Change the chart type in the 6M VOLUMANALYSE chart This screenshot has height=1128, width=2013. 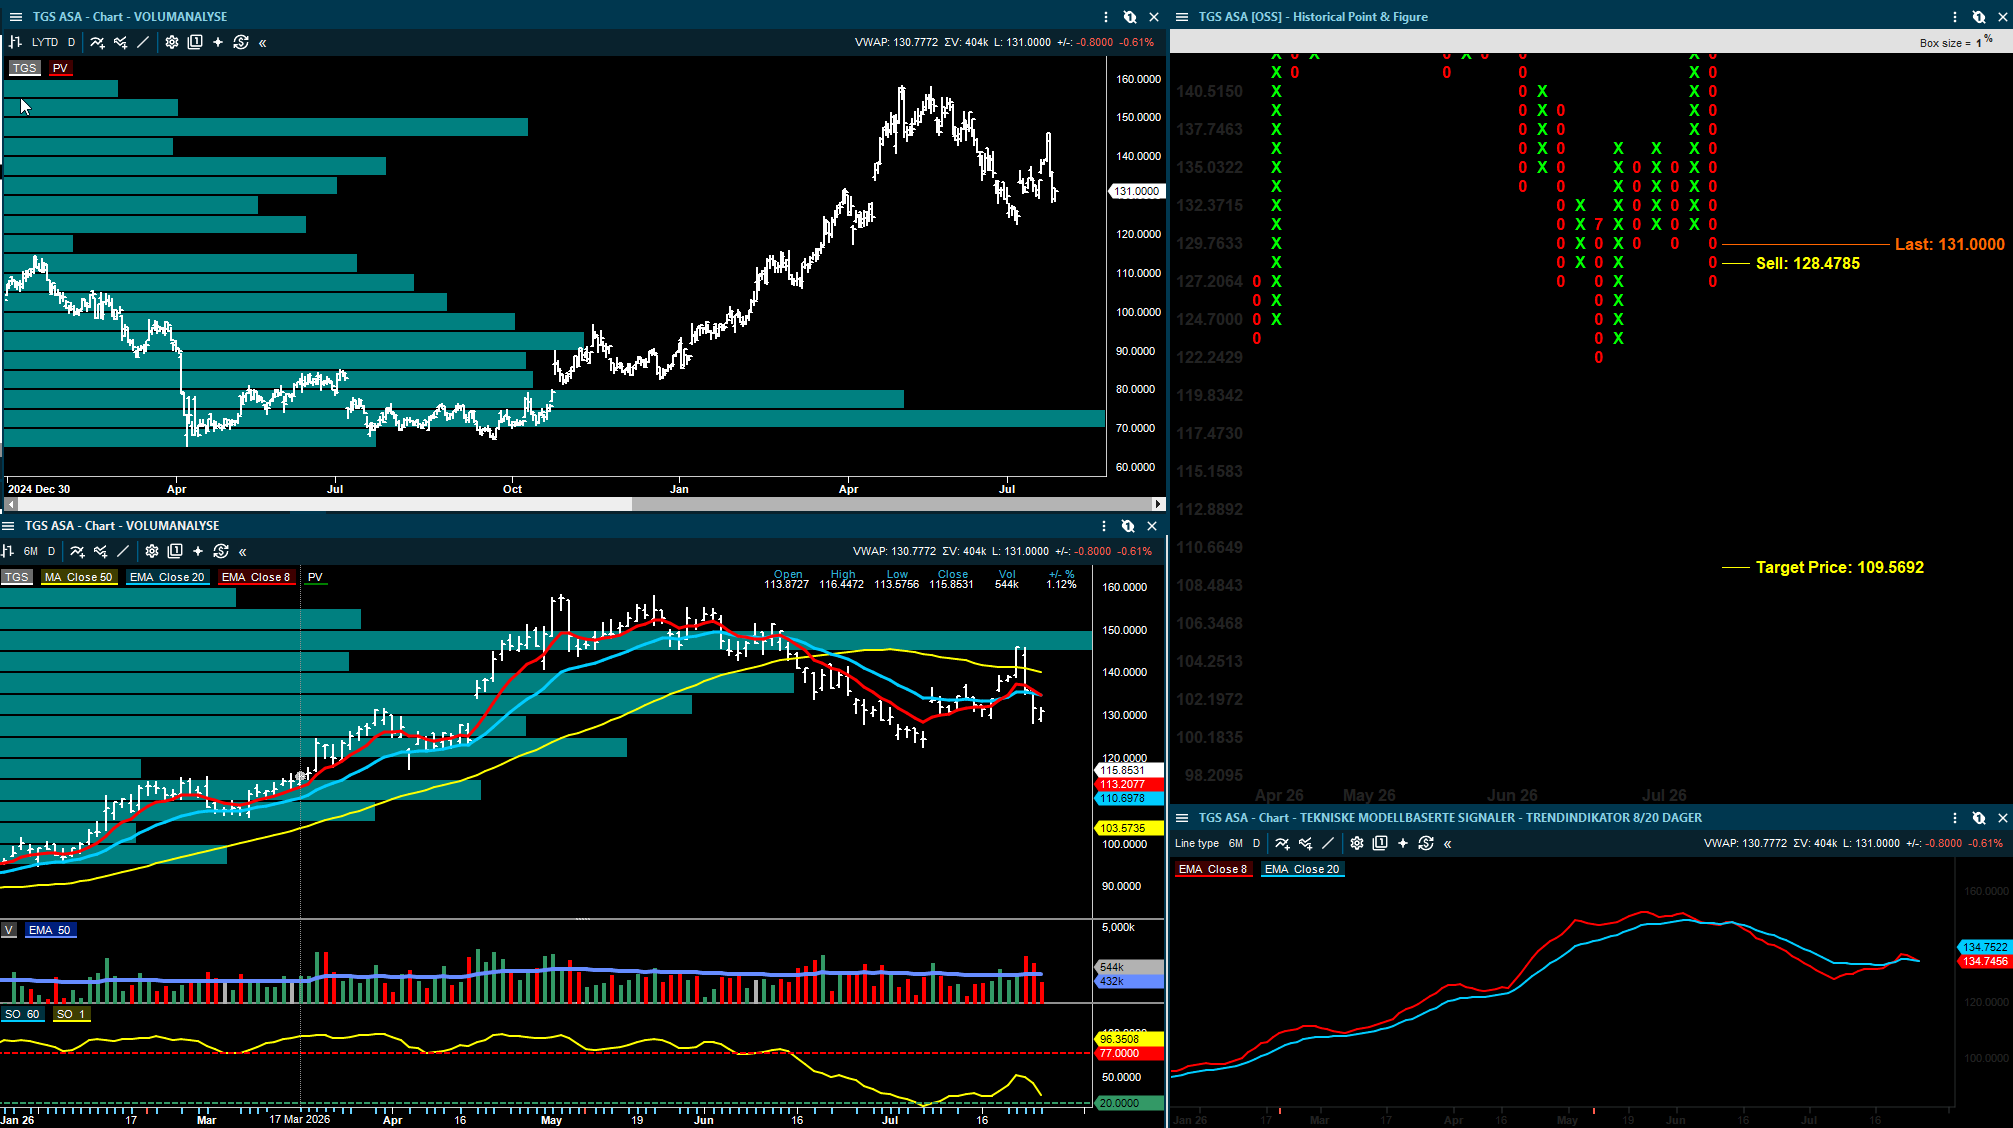pyautogui.click(x=7, y=551)
